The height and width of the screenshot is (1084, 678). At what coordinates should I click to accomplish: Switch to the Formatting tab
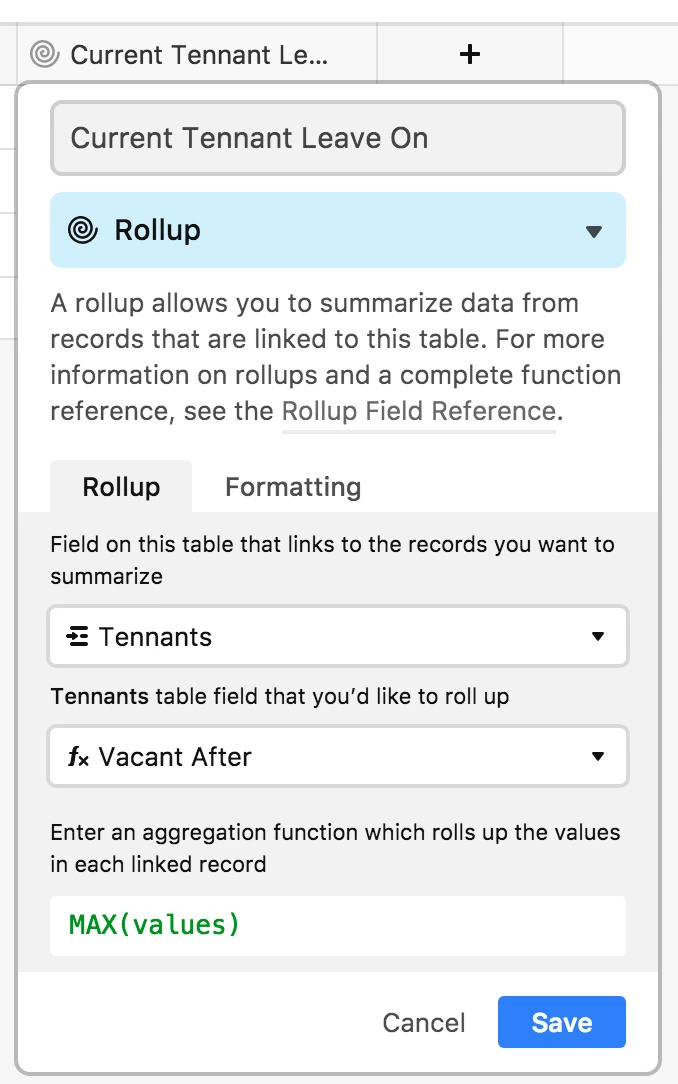click(293, 487)
